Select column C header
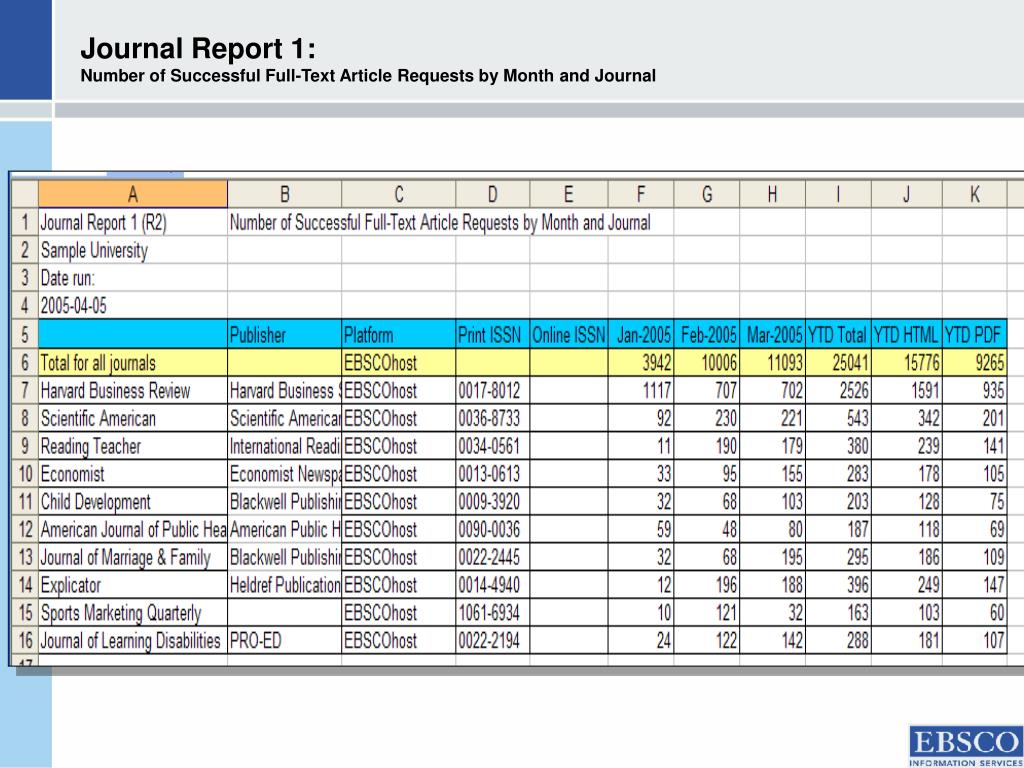Viewport: 1024px width, 768px height. tap(398, 194)
